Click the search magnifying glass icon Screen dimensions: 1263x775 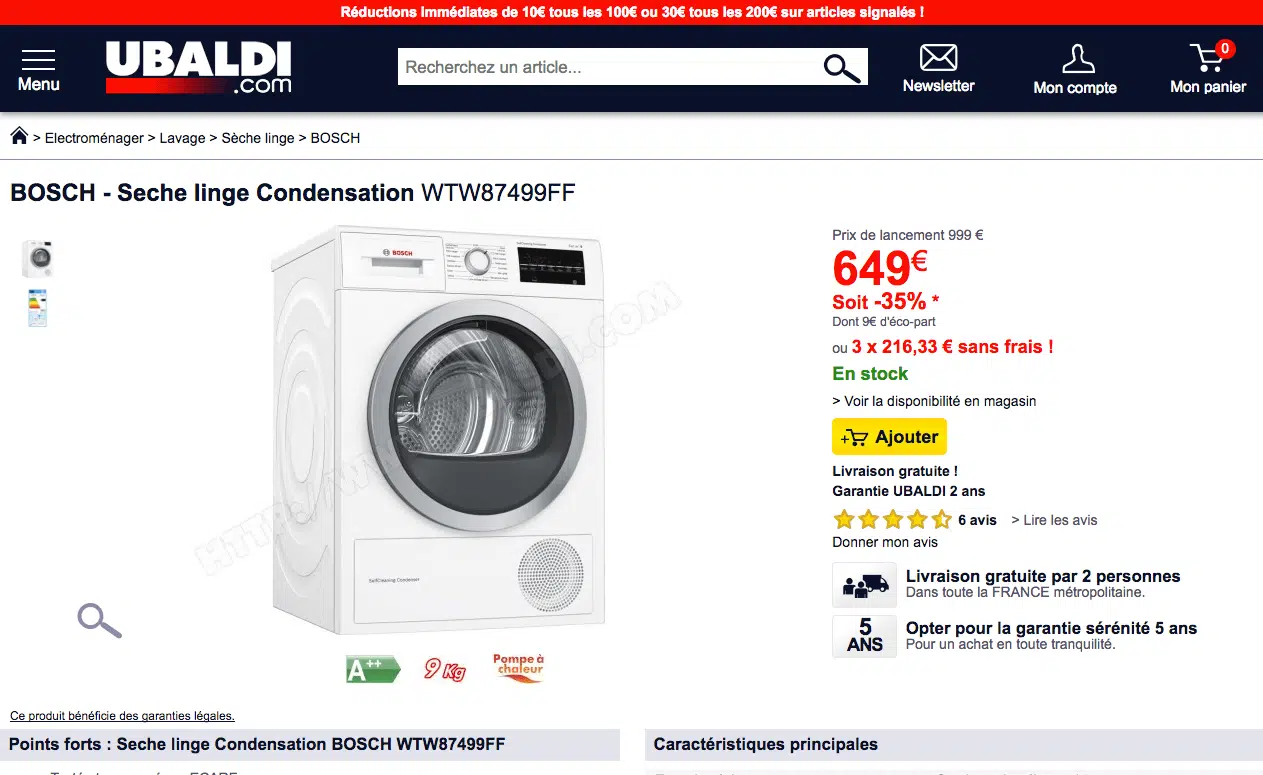coord(841,68)
